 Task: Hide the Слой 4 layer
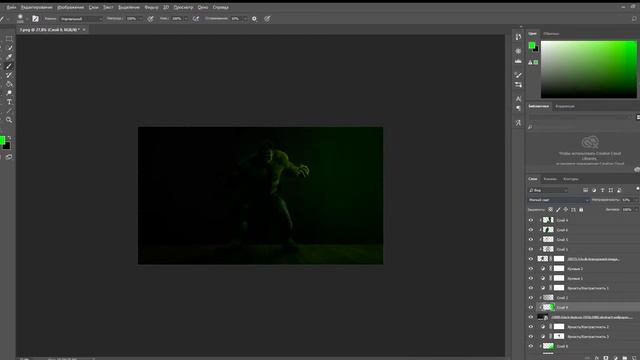pyautogui.click(x=531, y=220)
